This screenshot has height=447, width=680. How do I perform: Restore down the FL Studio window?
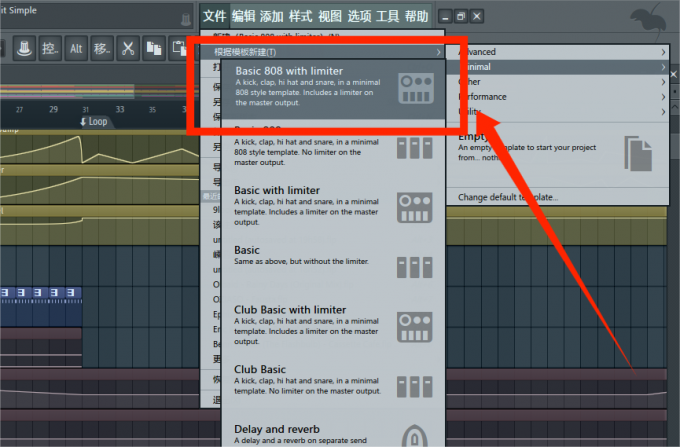[461, 16]
